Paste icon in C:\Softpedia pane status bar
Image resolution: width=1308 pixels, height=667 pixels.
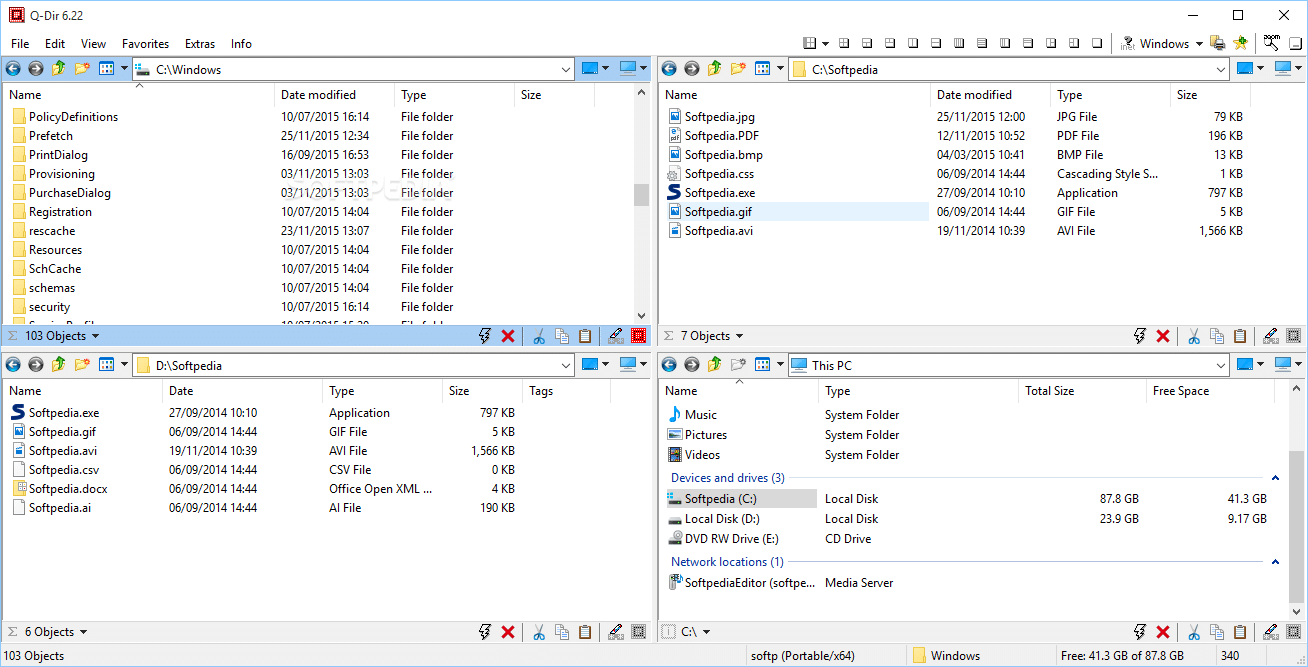coord(1240,336)
